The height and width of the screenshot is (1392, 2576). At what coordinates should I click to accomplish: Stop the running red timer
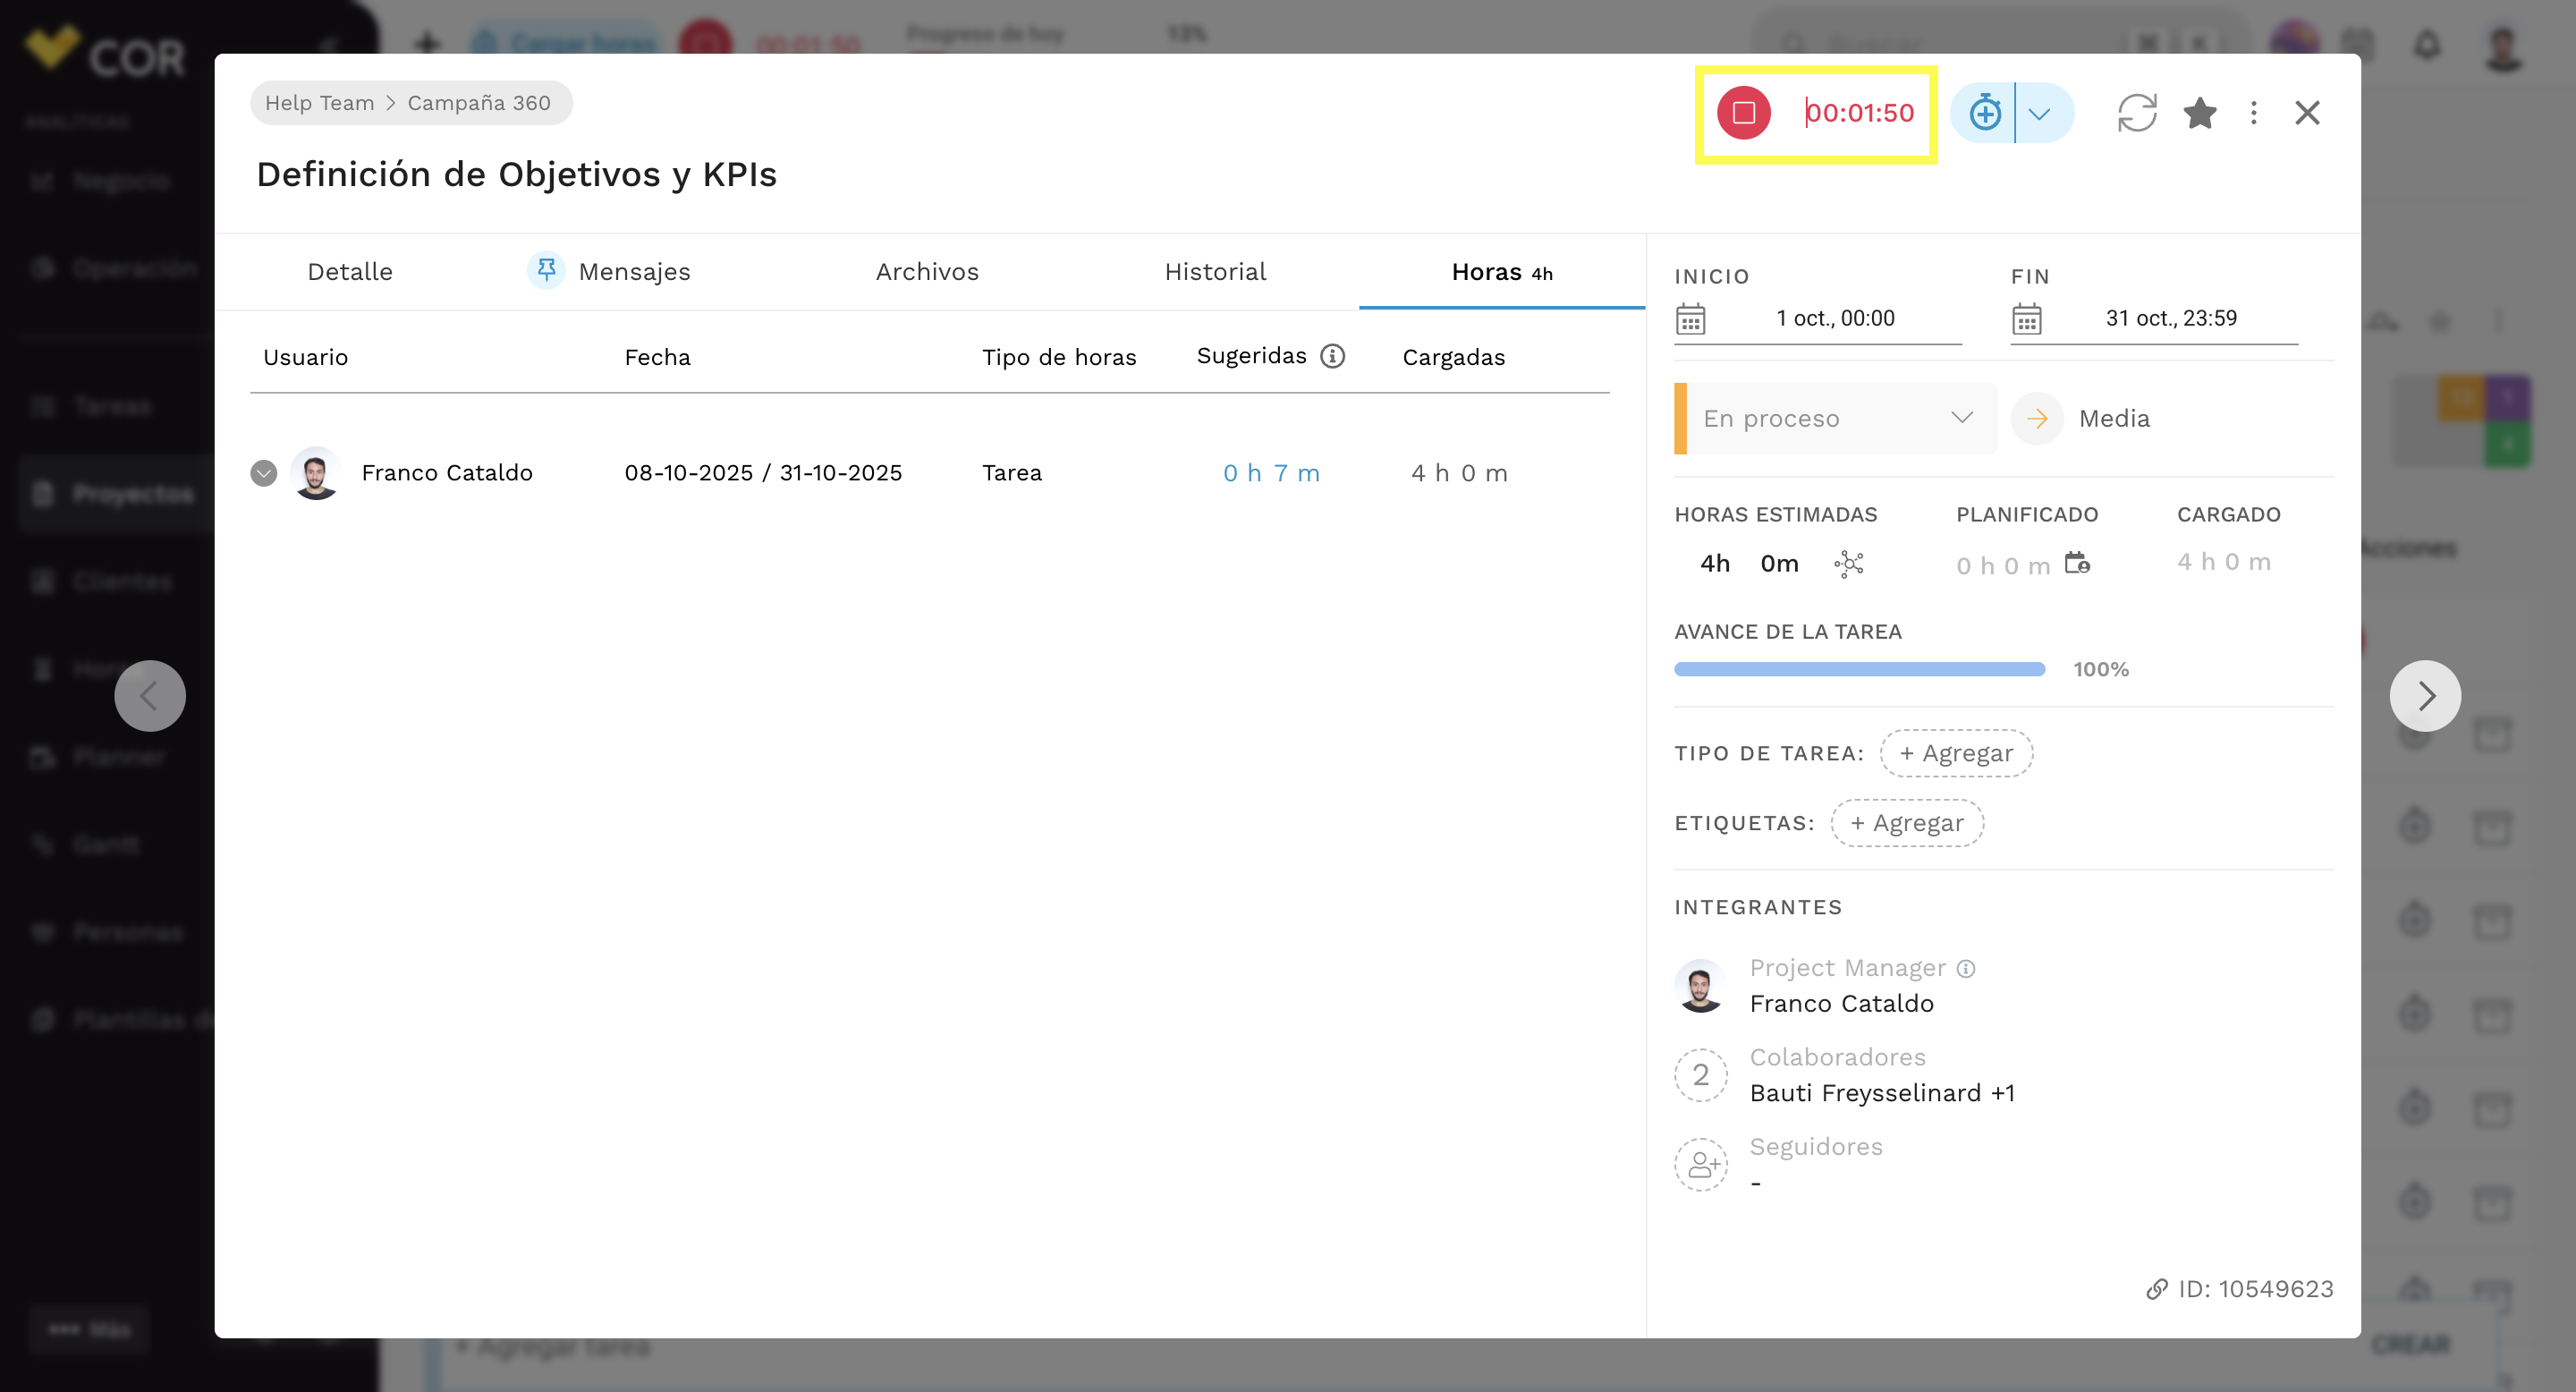tap(1743, 113)
